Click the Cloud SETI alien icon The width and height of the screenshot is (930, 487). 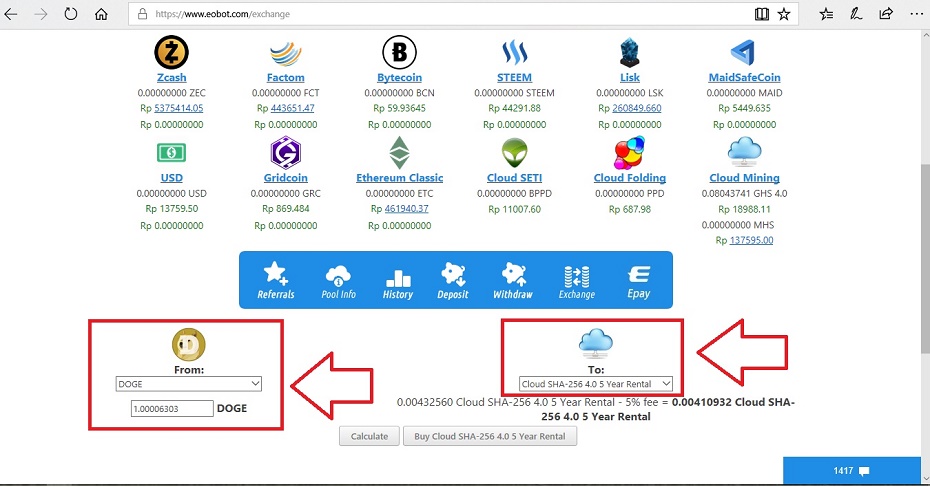click(x=514, y=153)
